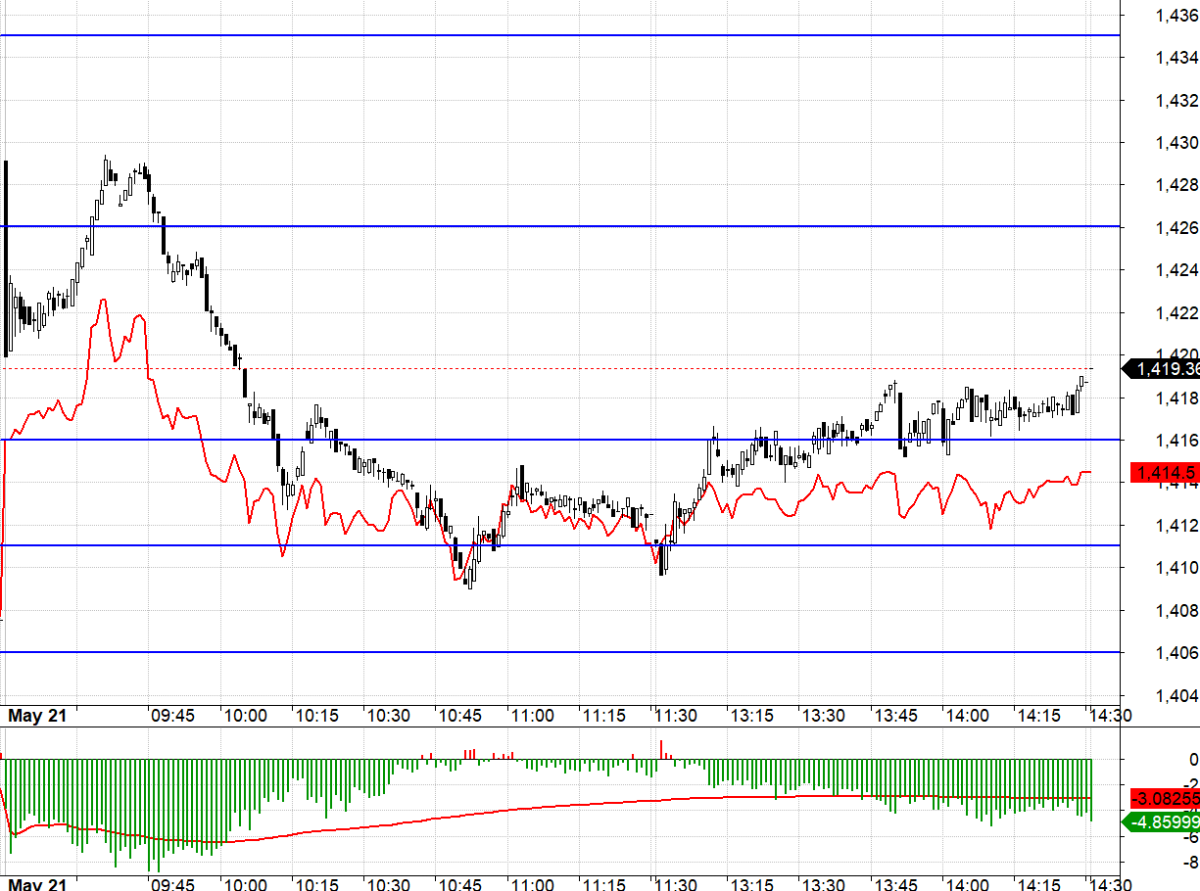This screenshot has width=1200, height=891.
Task: Click the 1,404 label on the price scale
Action: pos(1176,695)
